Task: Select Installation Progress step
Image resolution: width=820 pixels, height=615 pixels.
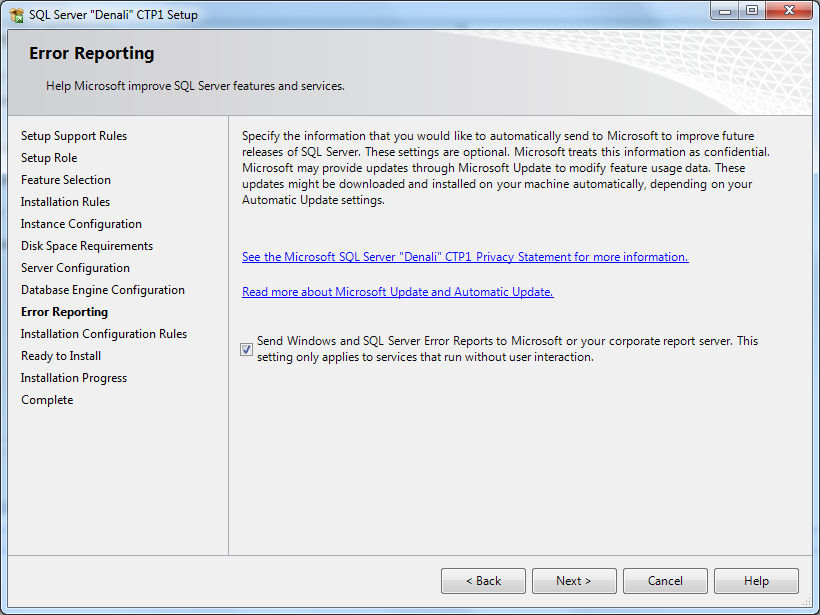Action: [x=74, y=378]
